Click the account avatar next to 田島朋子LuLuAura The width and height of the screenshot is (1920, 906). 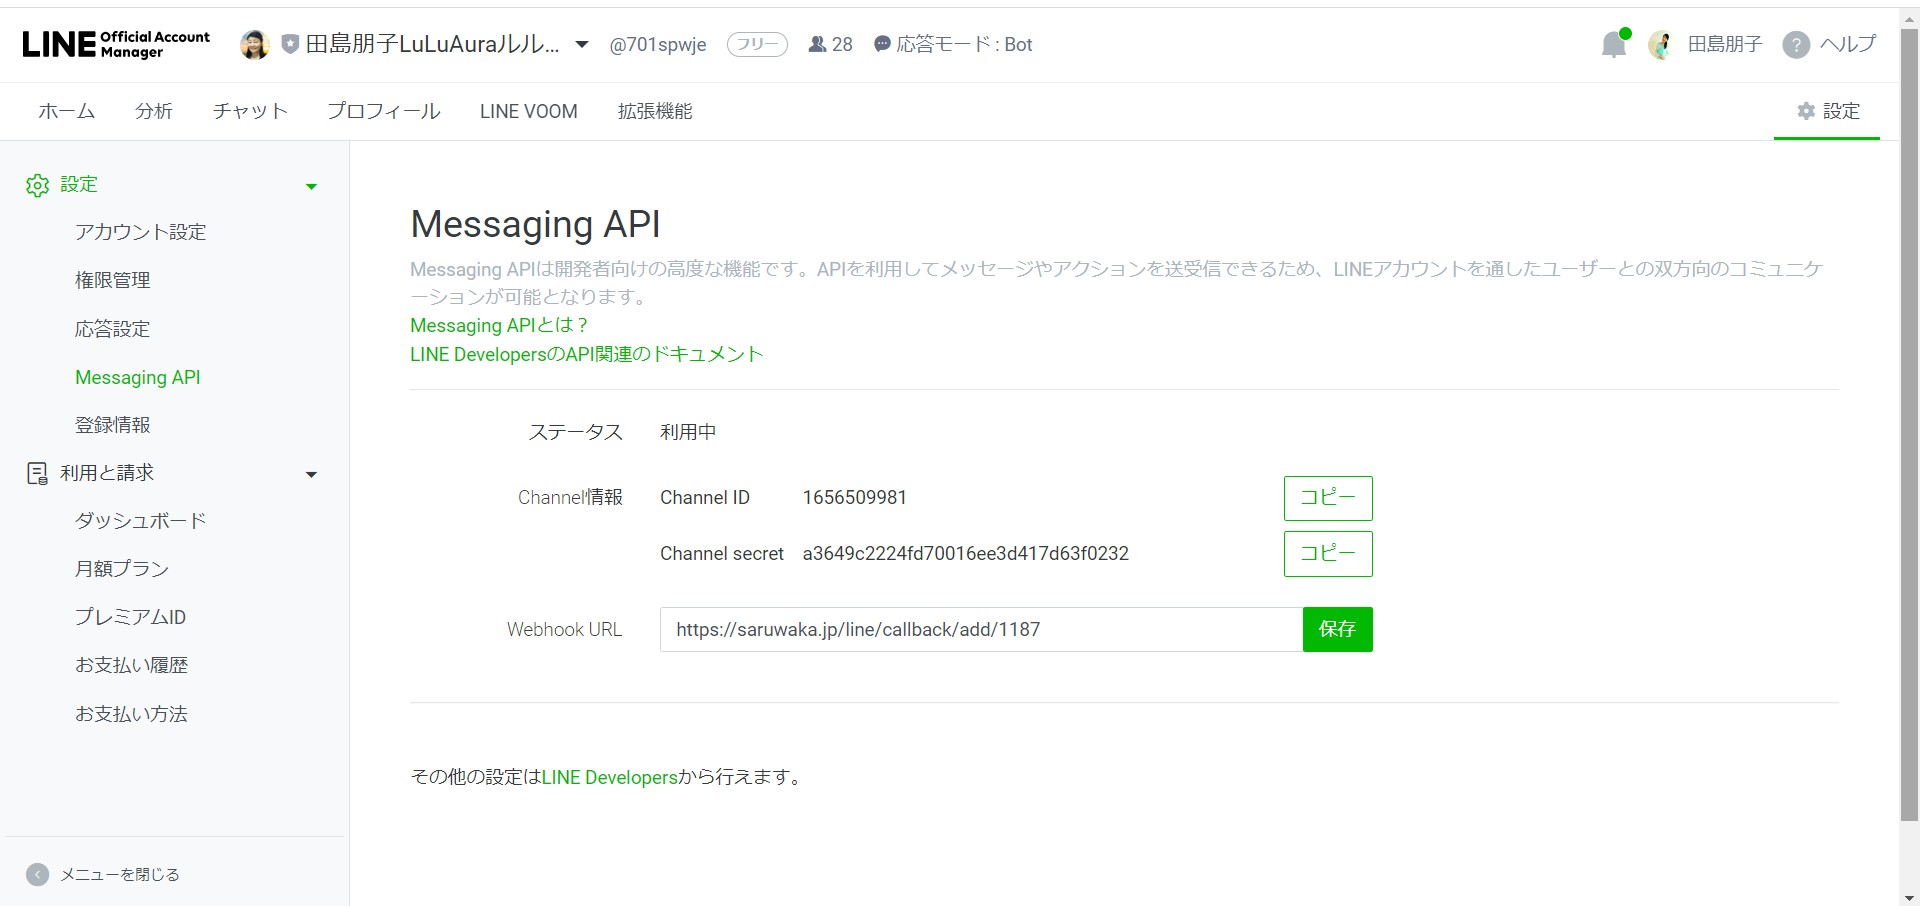click(255, 45)
